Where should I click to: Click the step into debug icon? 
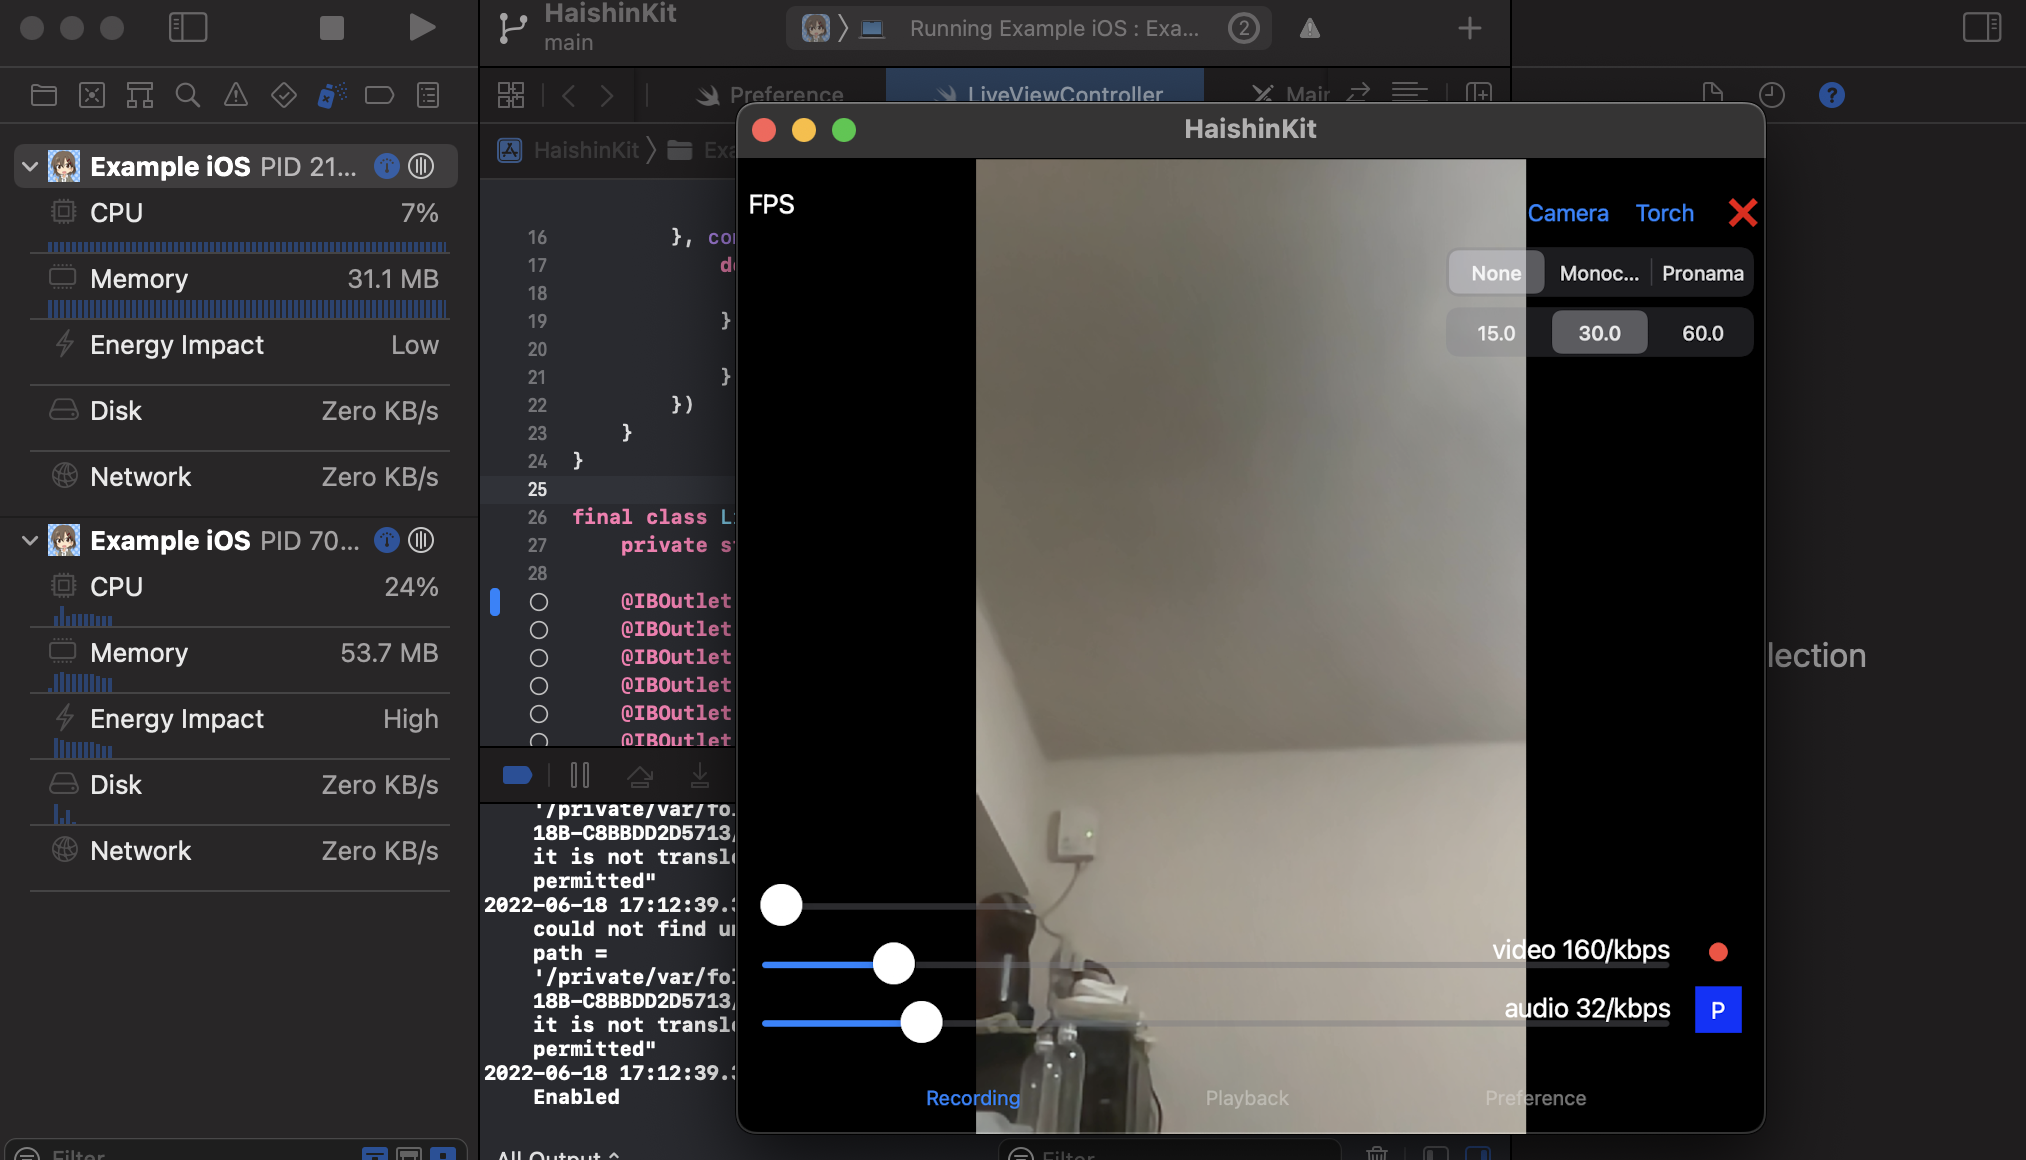click(x=700, y=775)
